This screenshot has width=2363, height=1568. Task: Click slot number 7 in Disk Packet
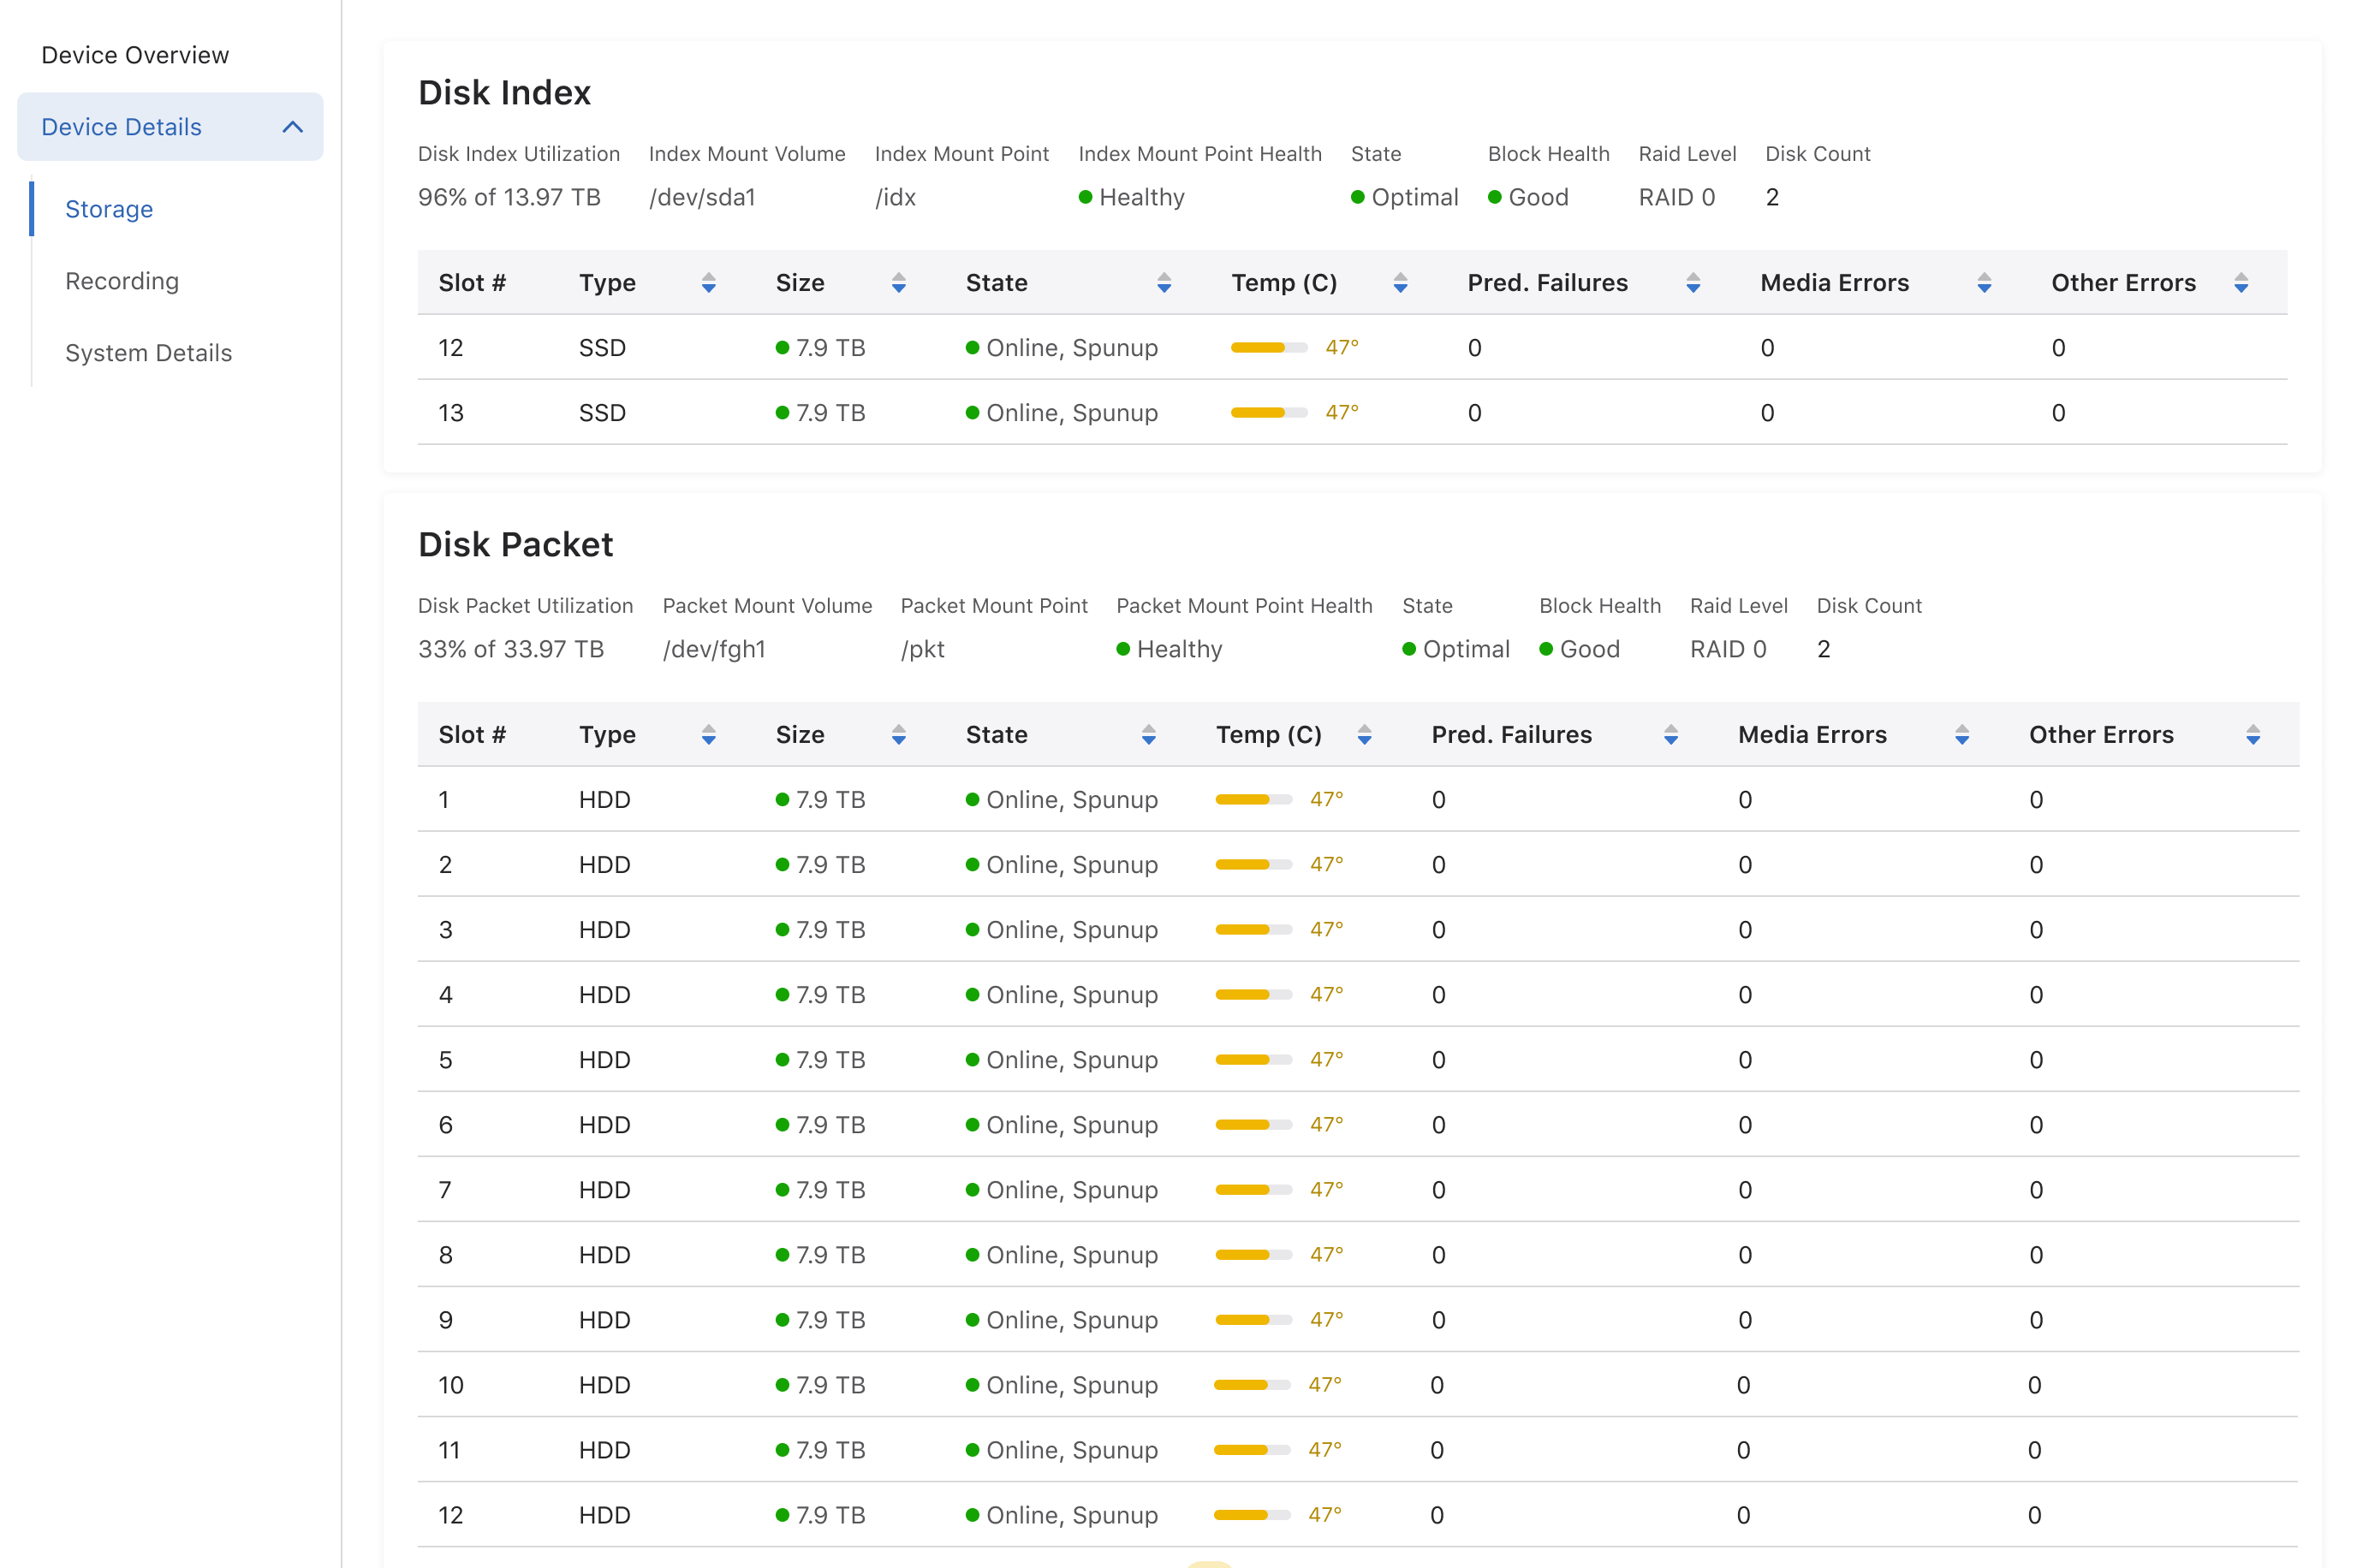pos(445,1190)
